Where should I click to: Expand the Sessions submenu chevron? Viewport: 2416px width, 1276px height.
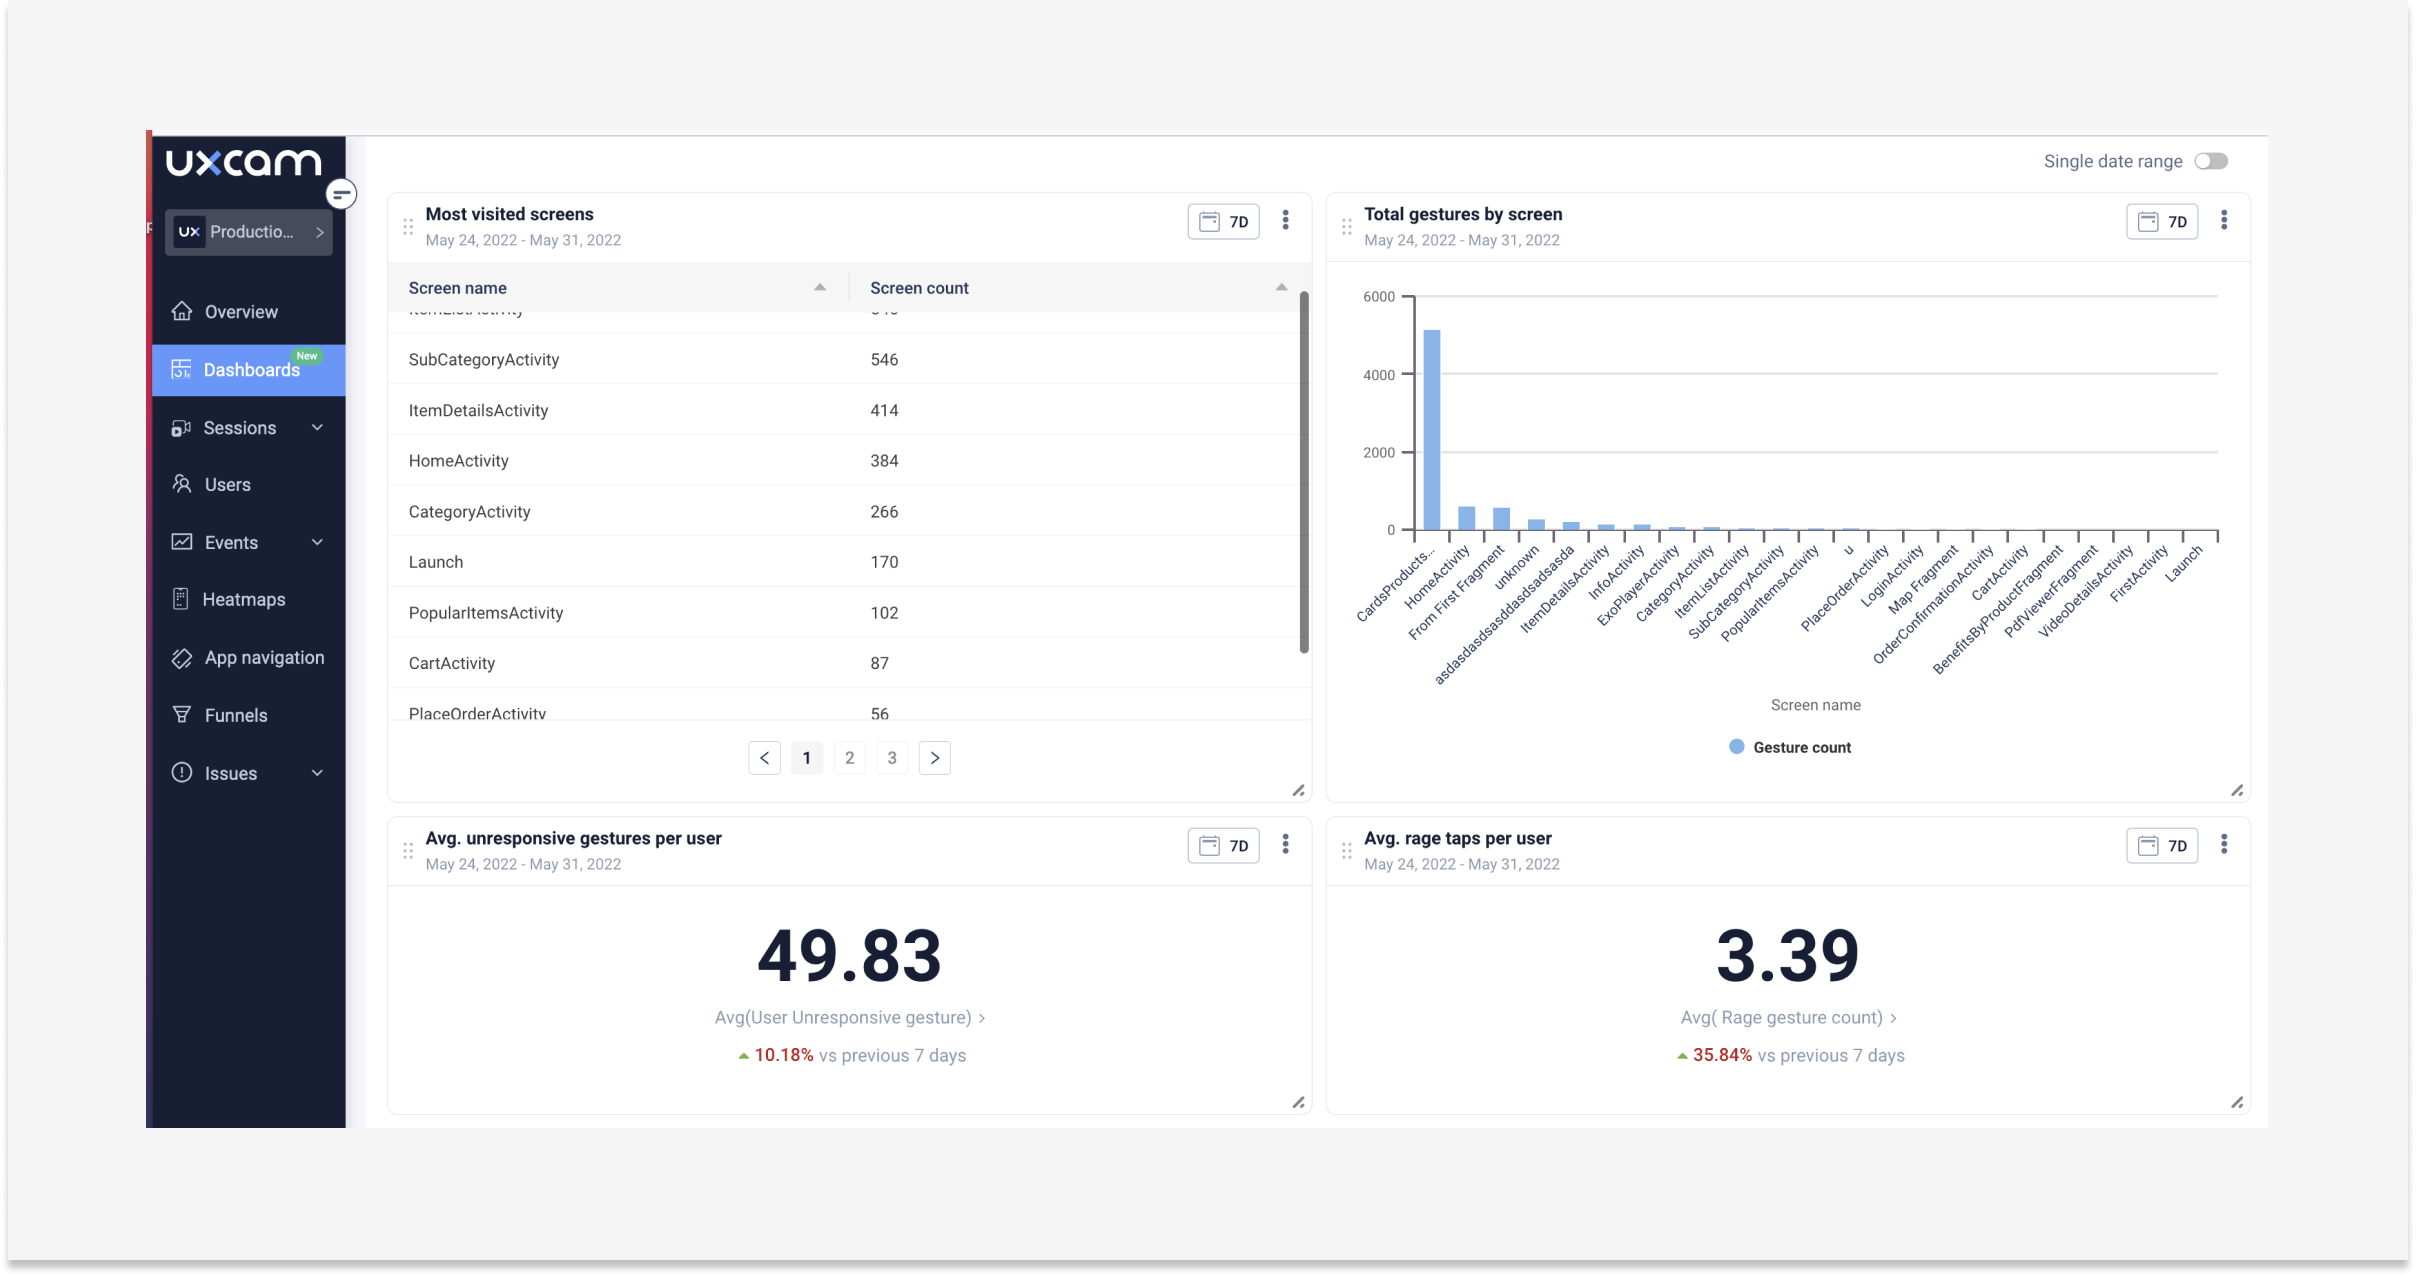tap(317, 428)
